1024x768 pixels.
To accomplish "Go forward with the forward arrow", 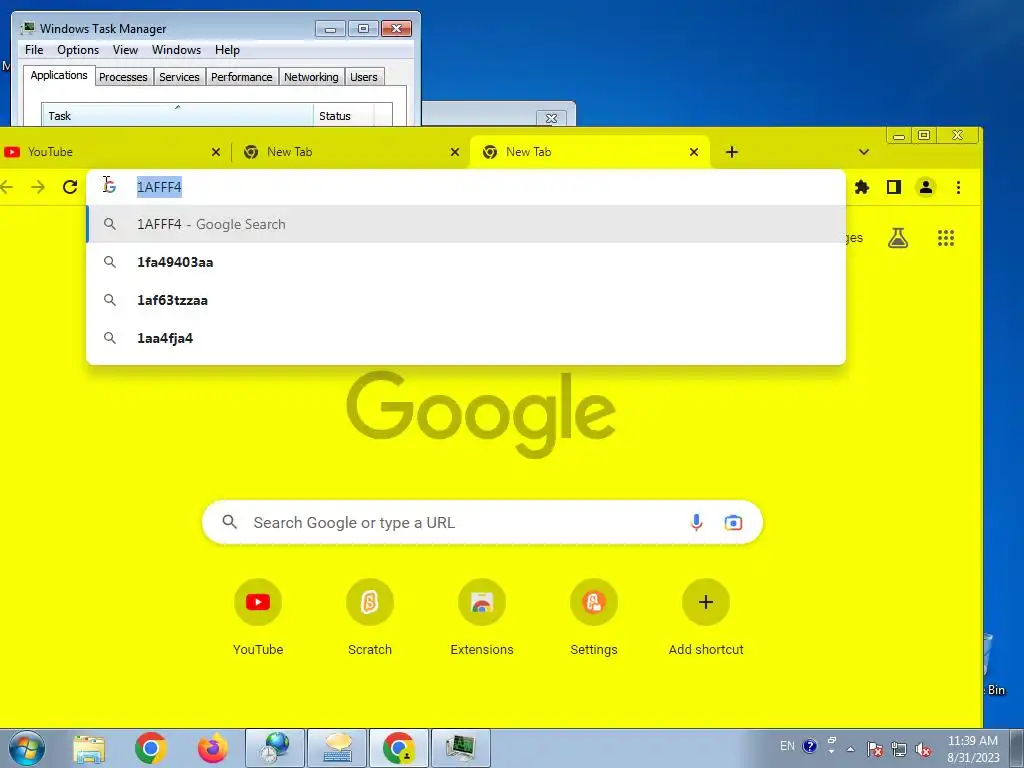I will [x=38, y=187].
